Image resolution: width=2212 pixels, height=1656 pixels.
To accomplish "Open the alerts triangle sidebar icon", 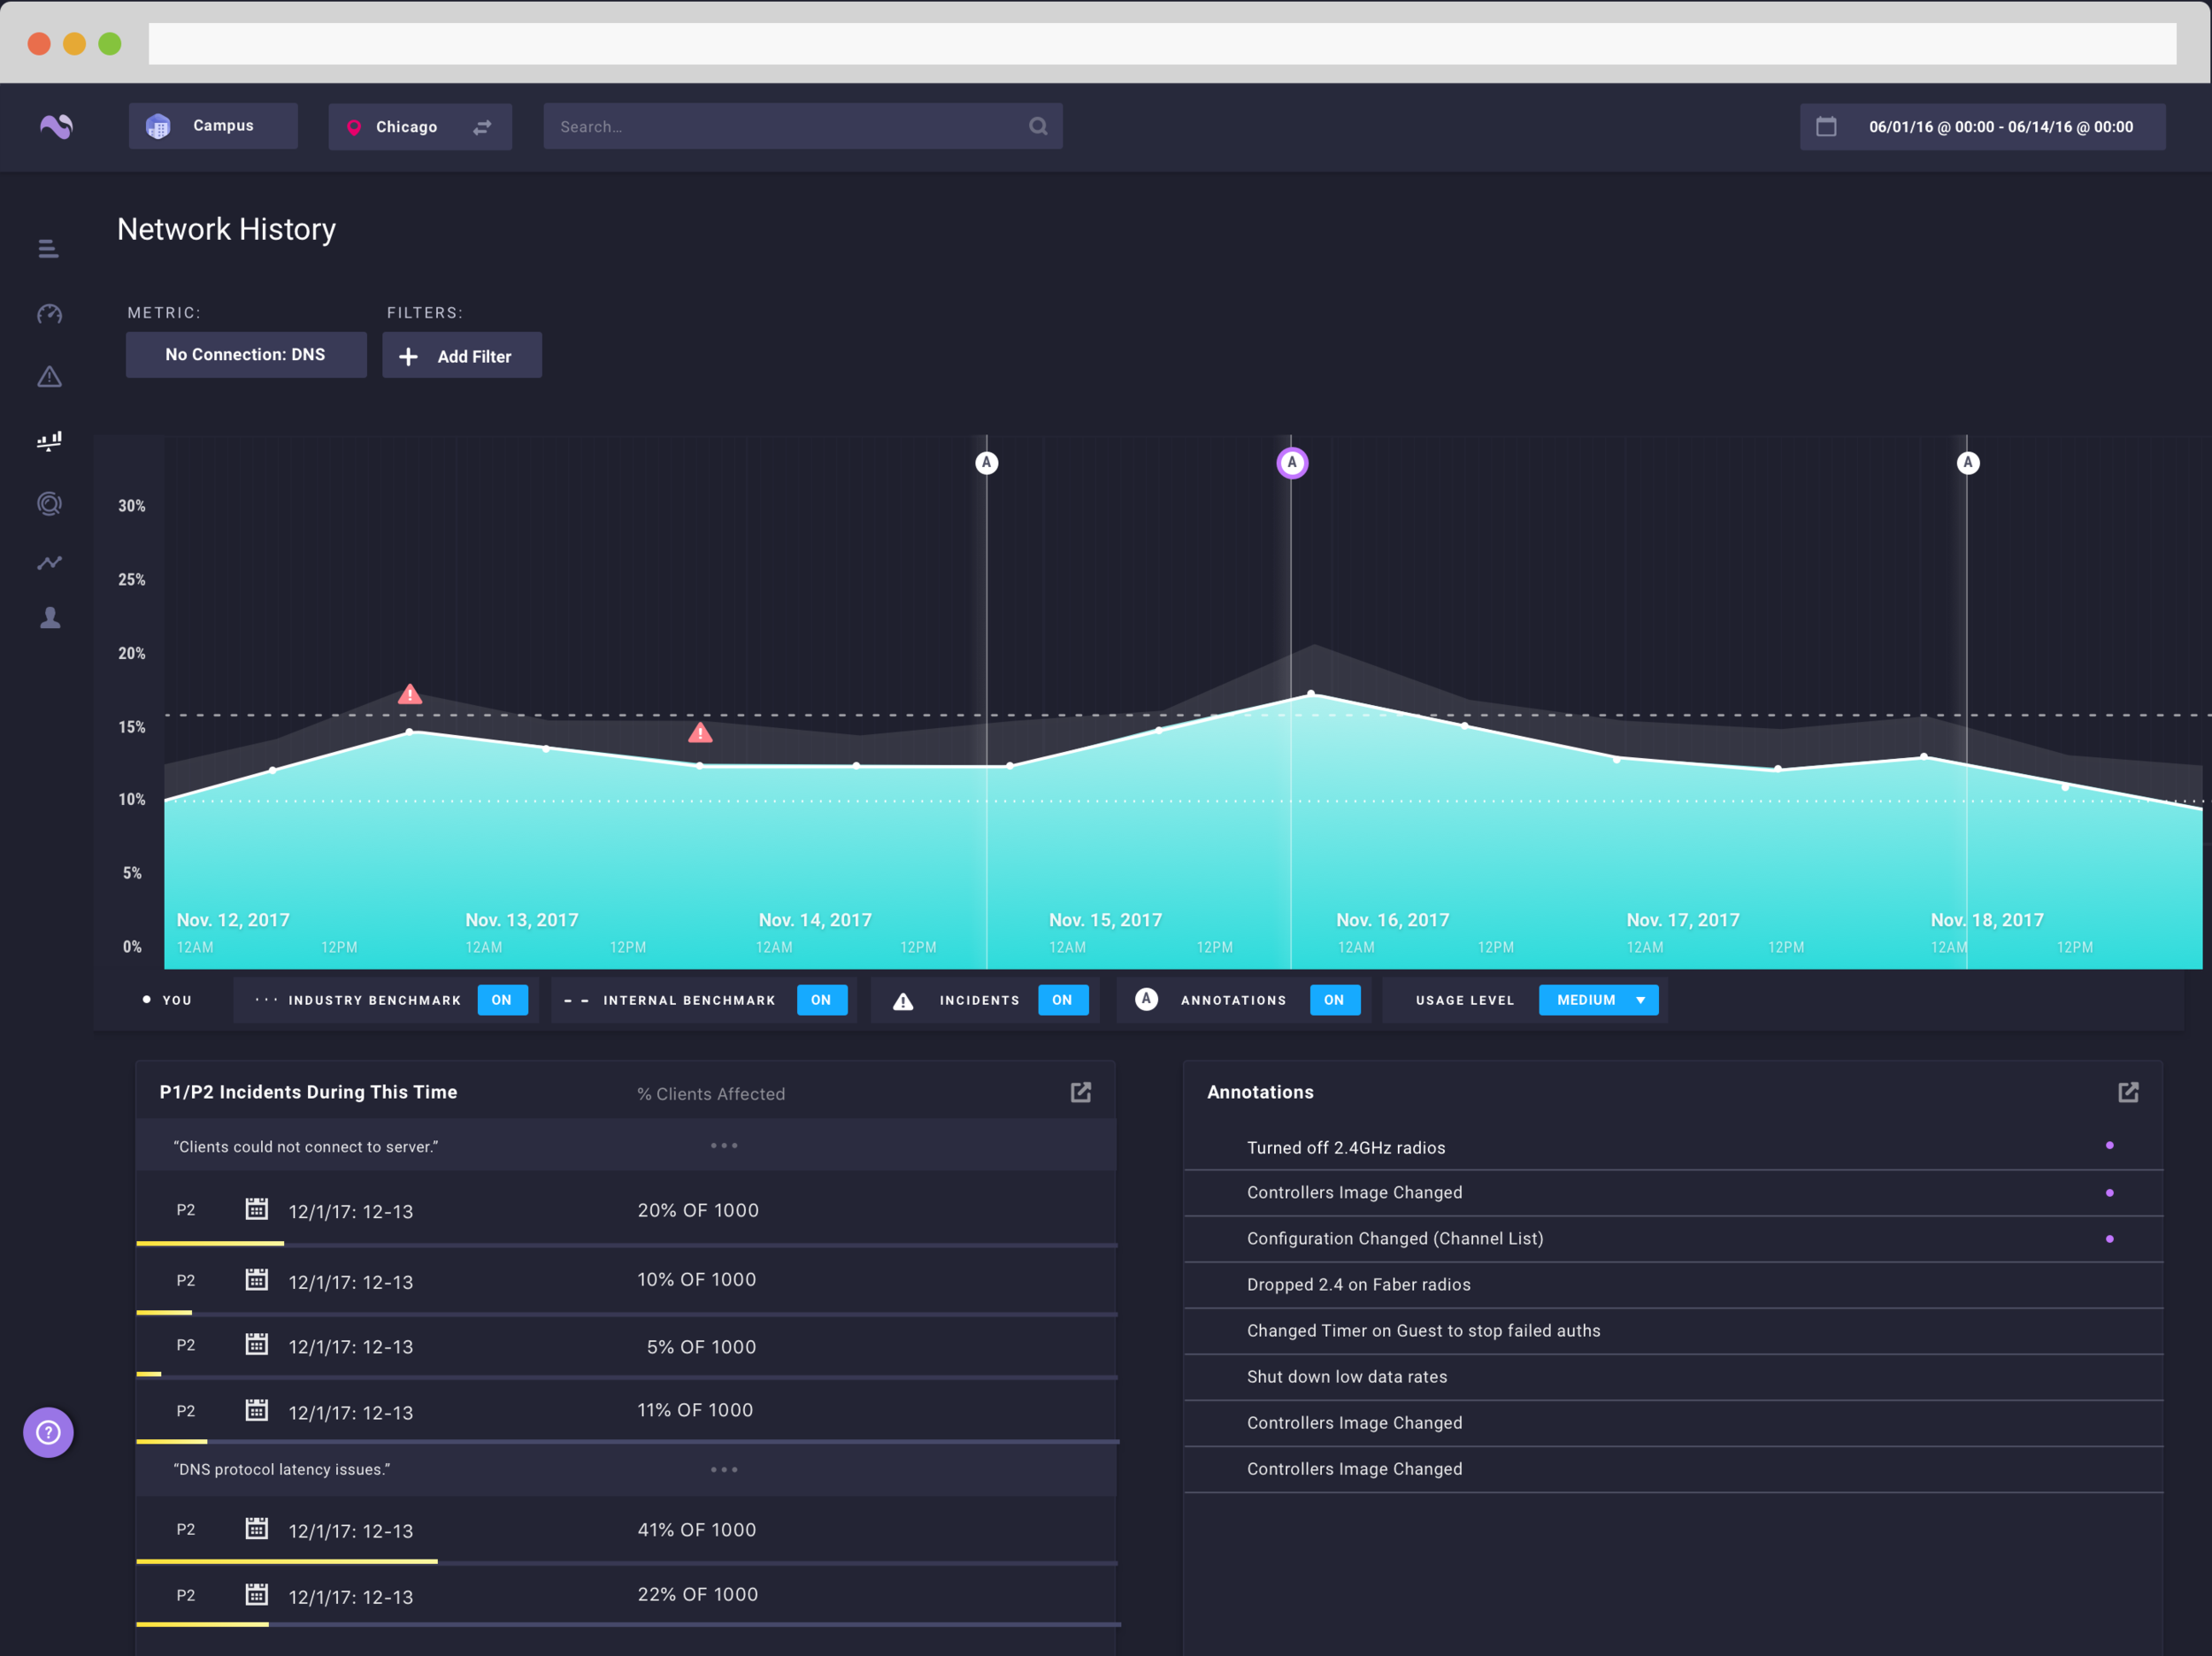I will [49, 377].
